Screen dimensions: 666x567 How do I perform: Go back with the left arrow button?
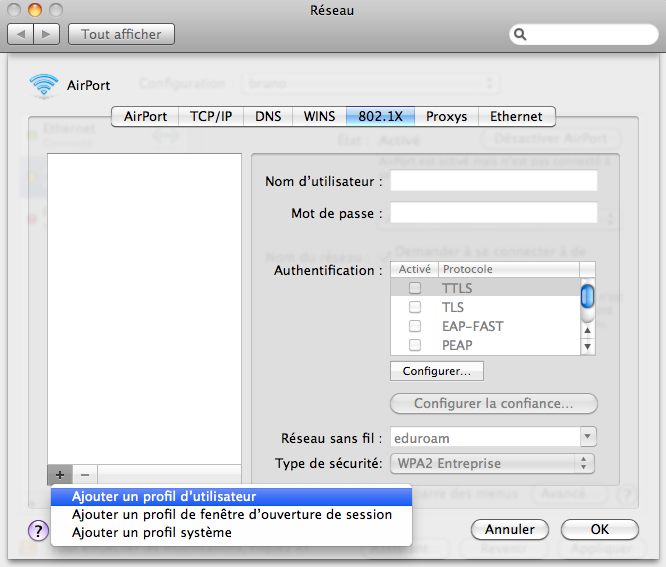tap(21, 34)
